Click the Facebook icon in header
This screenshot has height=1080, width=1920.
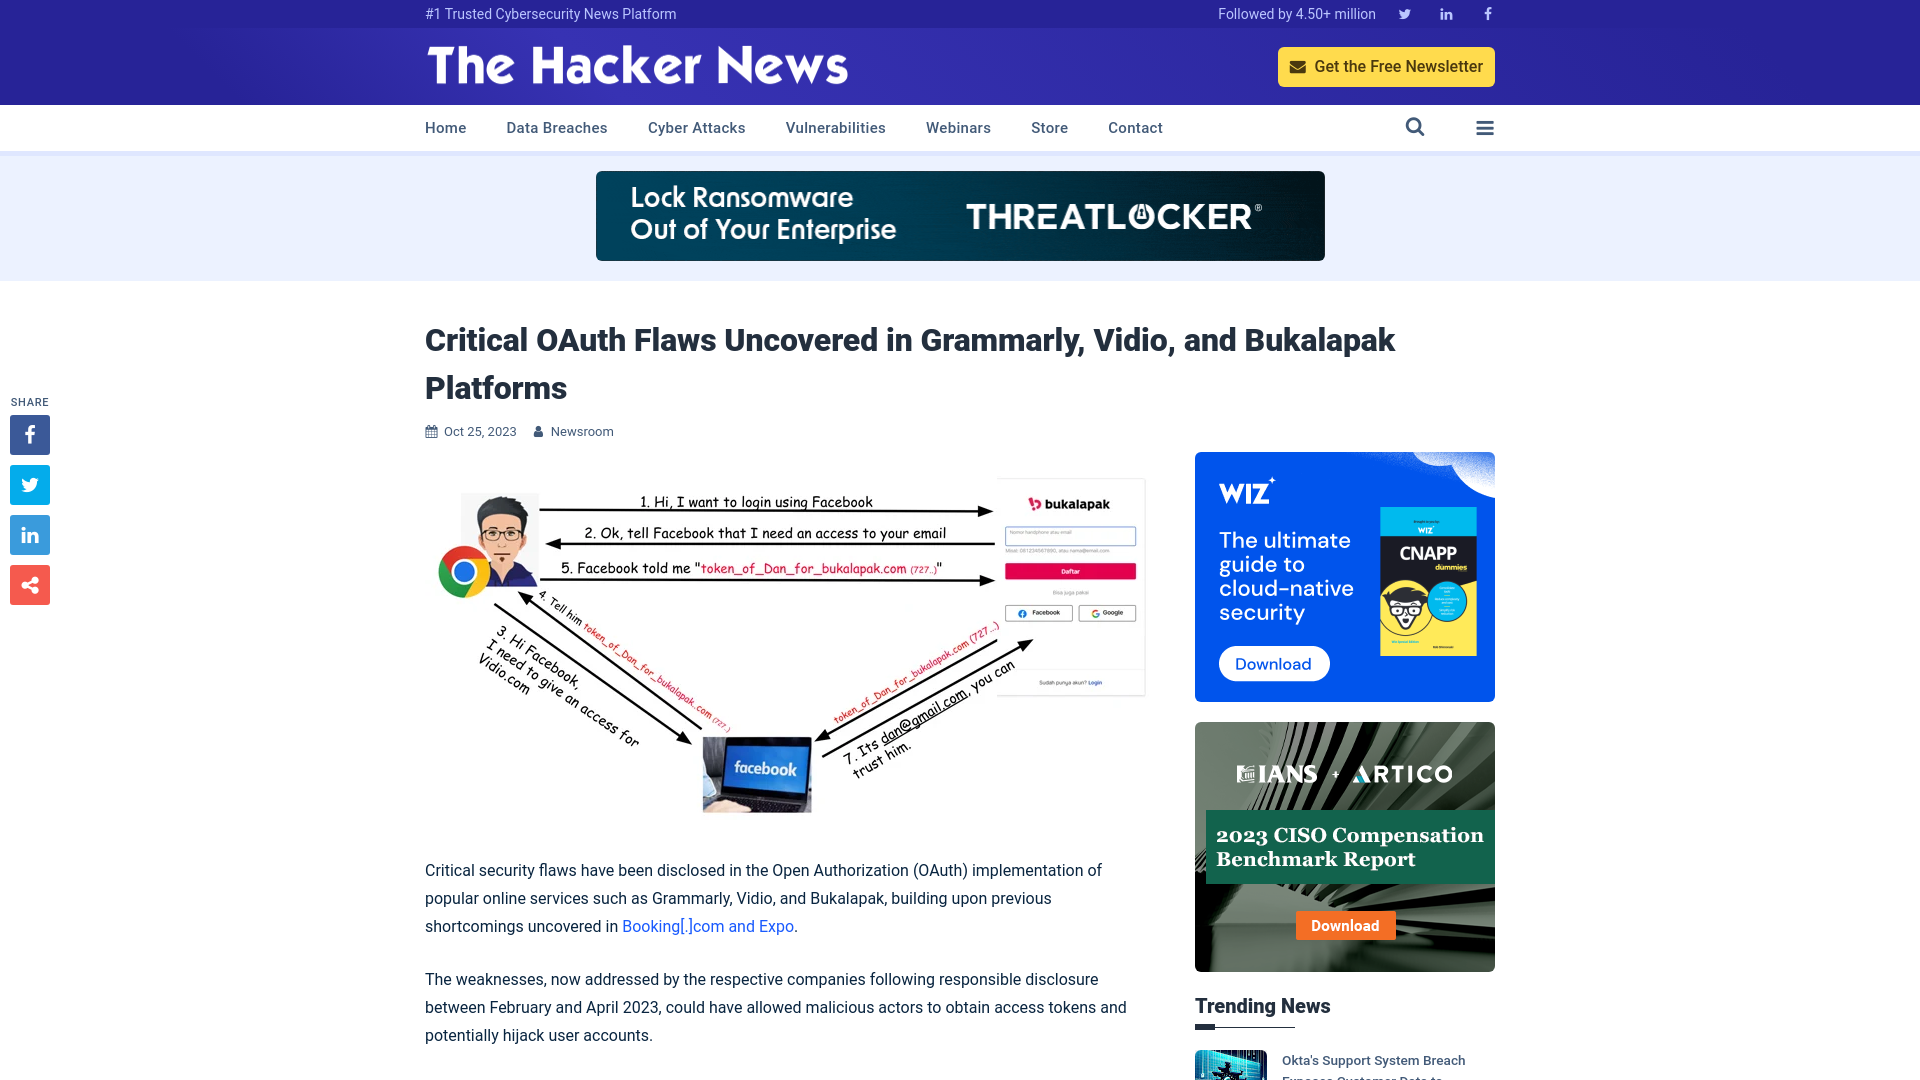[x=1486, y=13]
